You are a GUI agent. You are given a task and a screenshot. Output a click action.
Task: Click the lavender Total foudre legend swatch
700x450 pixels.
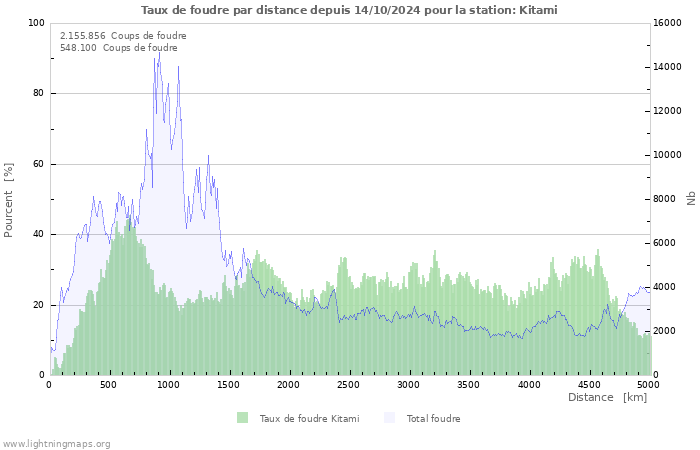tap(390, 418)
